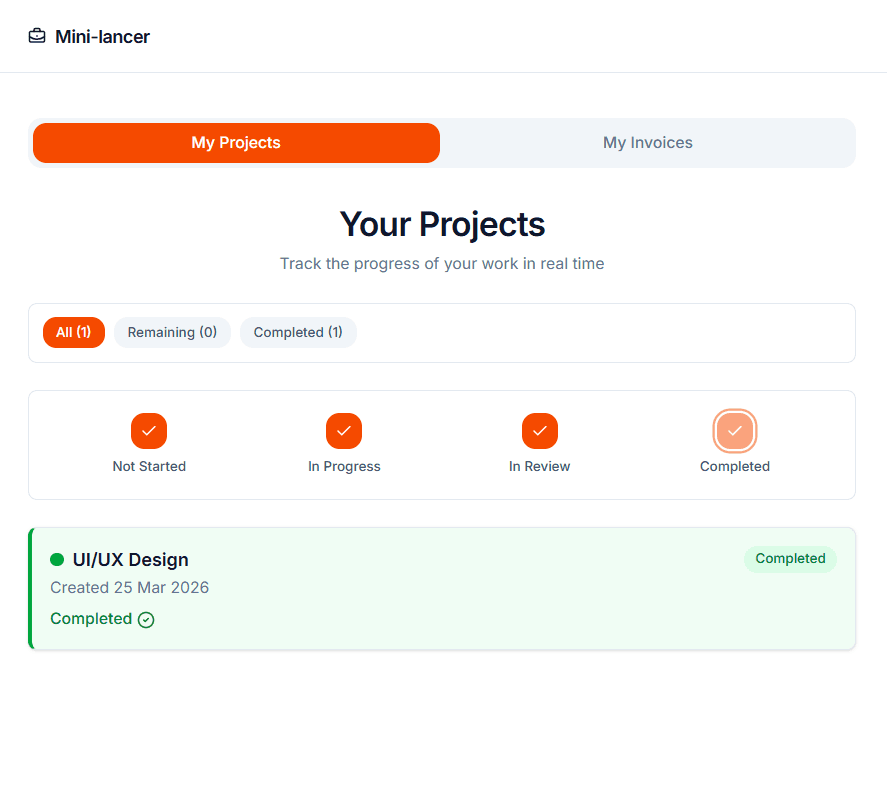Click the In Review checkmark icon
887x792 pixels.
[x=540, y=431]
